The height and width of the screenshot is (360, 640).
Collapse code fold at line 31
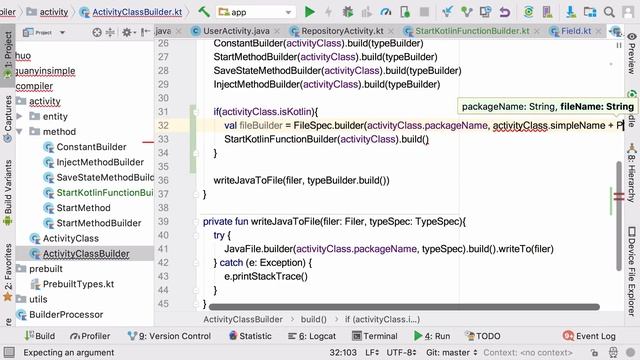196,111
